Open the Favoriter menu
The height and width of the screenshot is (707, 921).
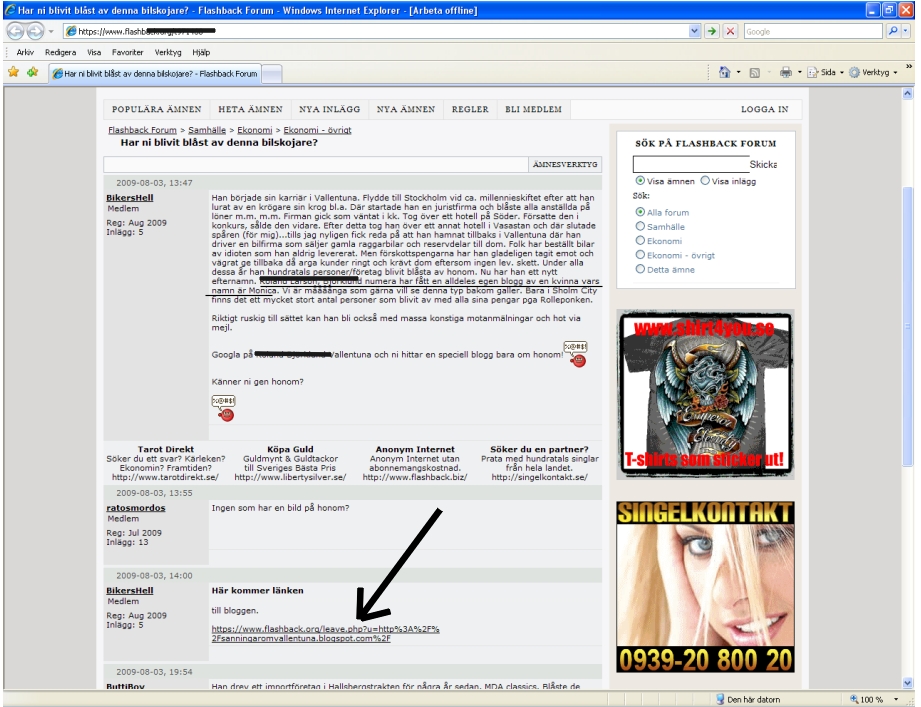(127, 52)
